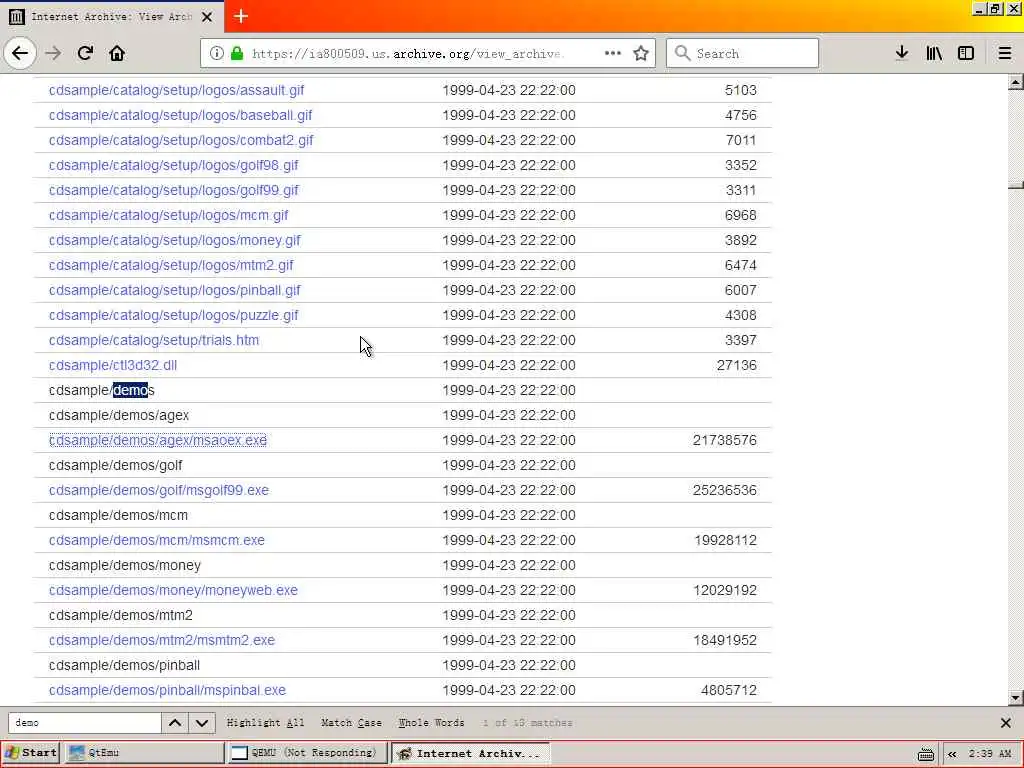The height and width of the screenshot is (768, 1024).
Task: Reload the current page
Action: (x=85, y=53)
